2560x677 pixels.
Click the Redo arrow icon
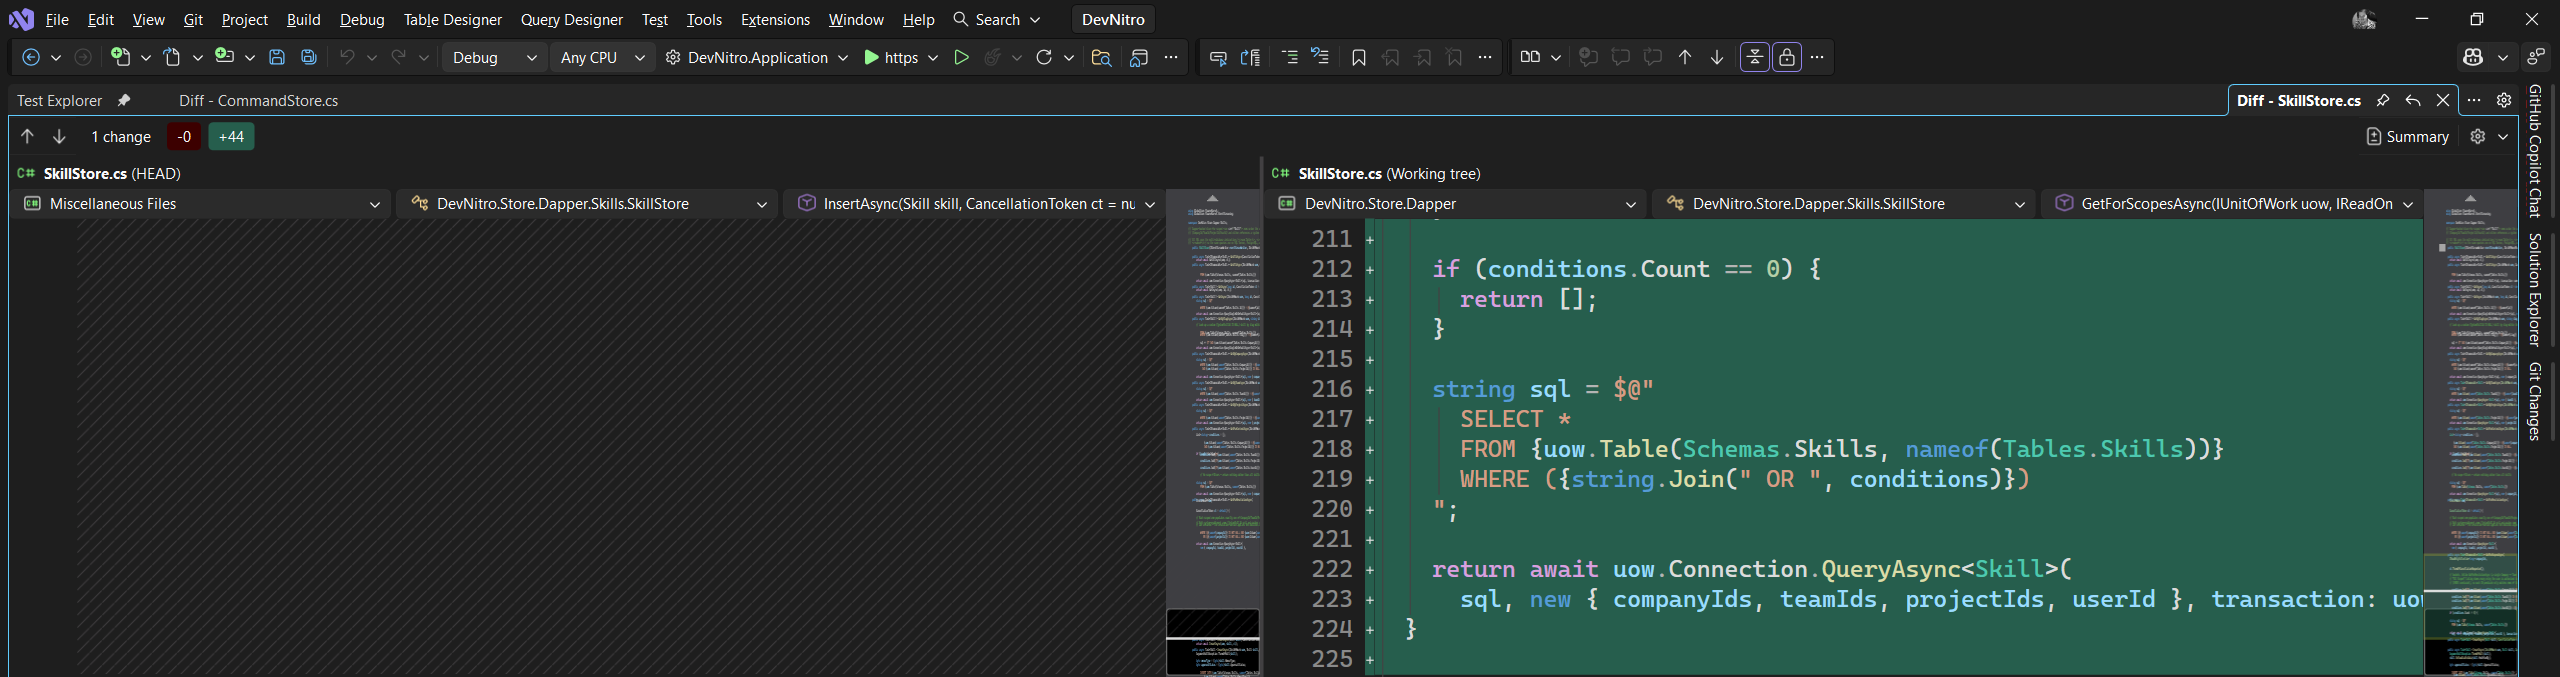point(398,58)
